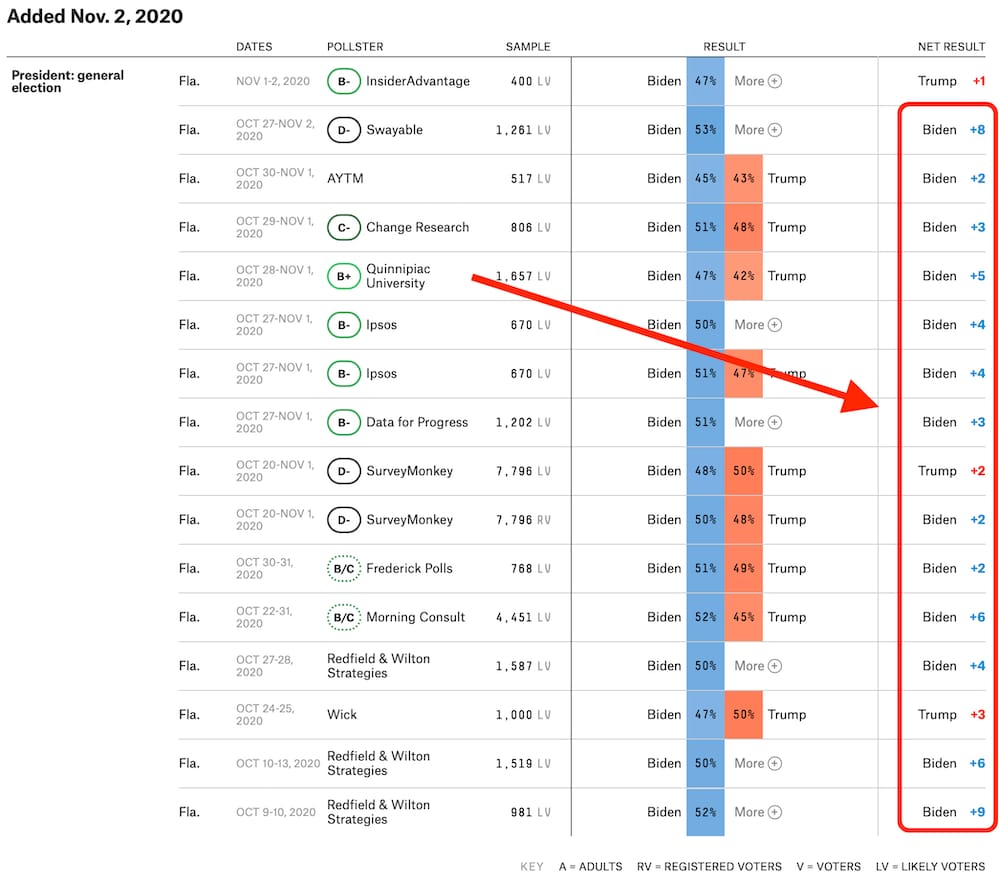Click the DATES column header
The width and height of the screenshot is (1000, 882).
click(x=254, y=47)
